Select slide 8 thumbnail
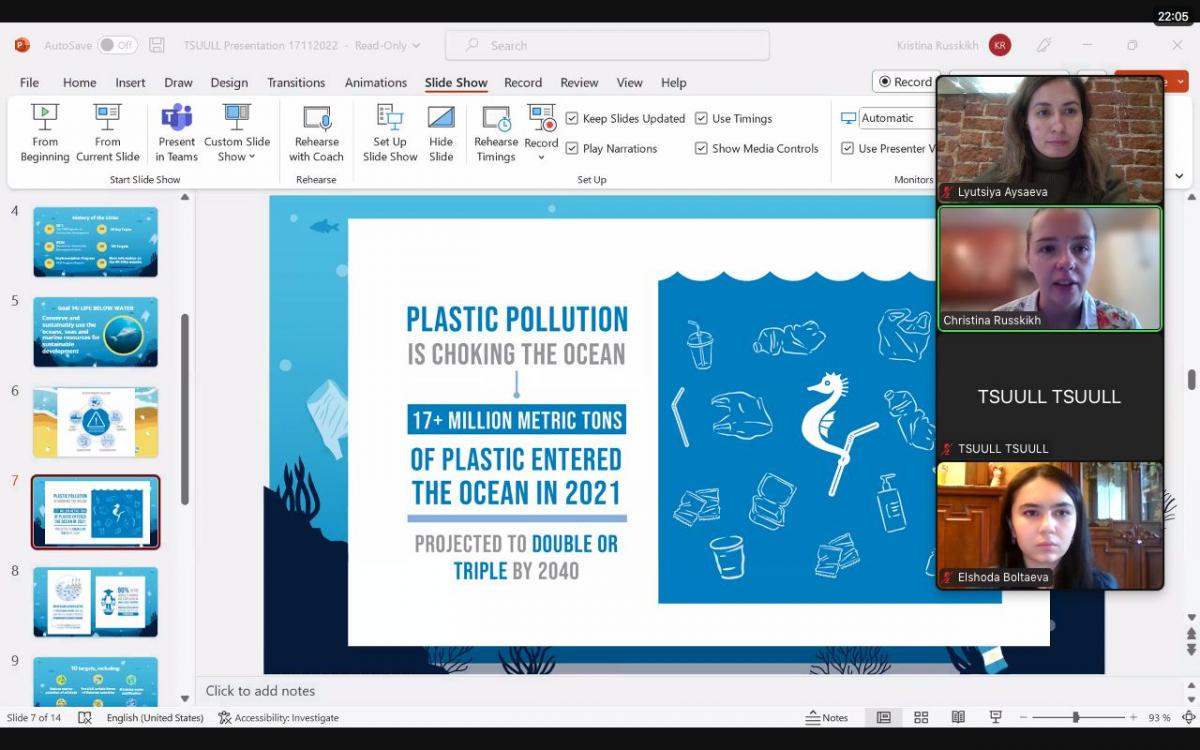 pyautogui.click(x=96, y=601)
